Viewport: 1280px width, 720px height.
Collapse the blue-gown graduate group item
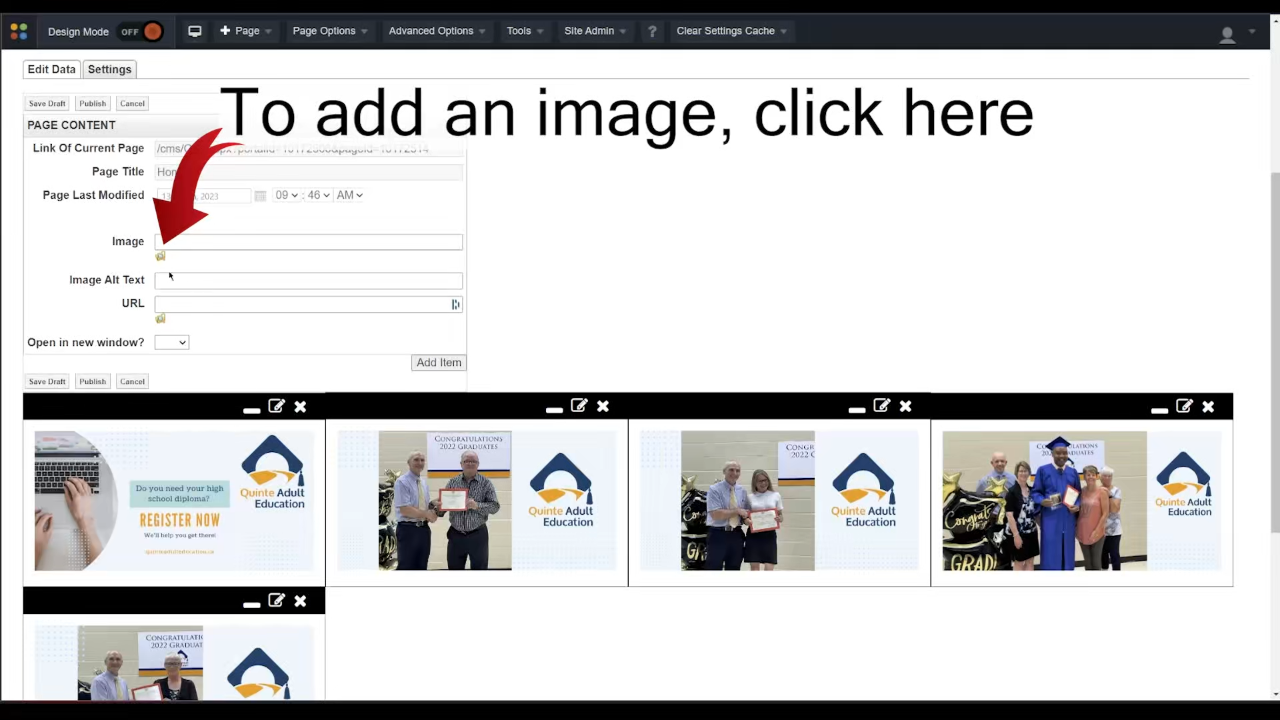(1159, 409)
